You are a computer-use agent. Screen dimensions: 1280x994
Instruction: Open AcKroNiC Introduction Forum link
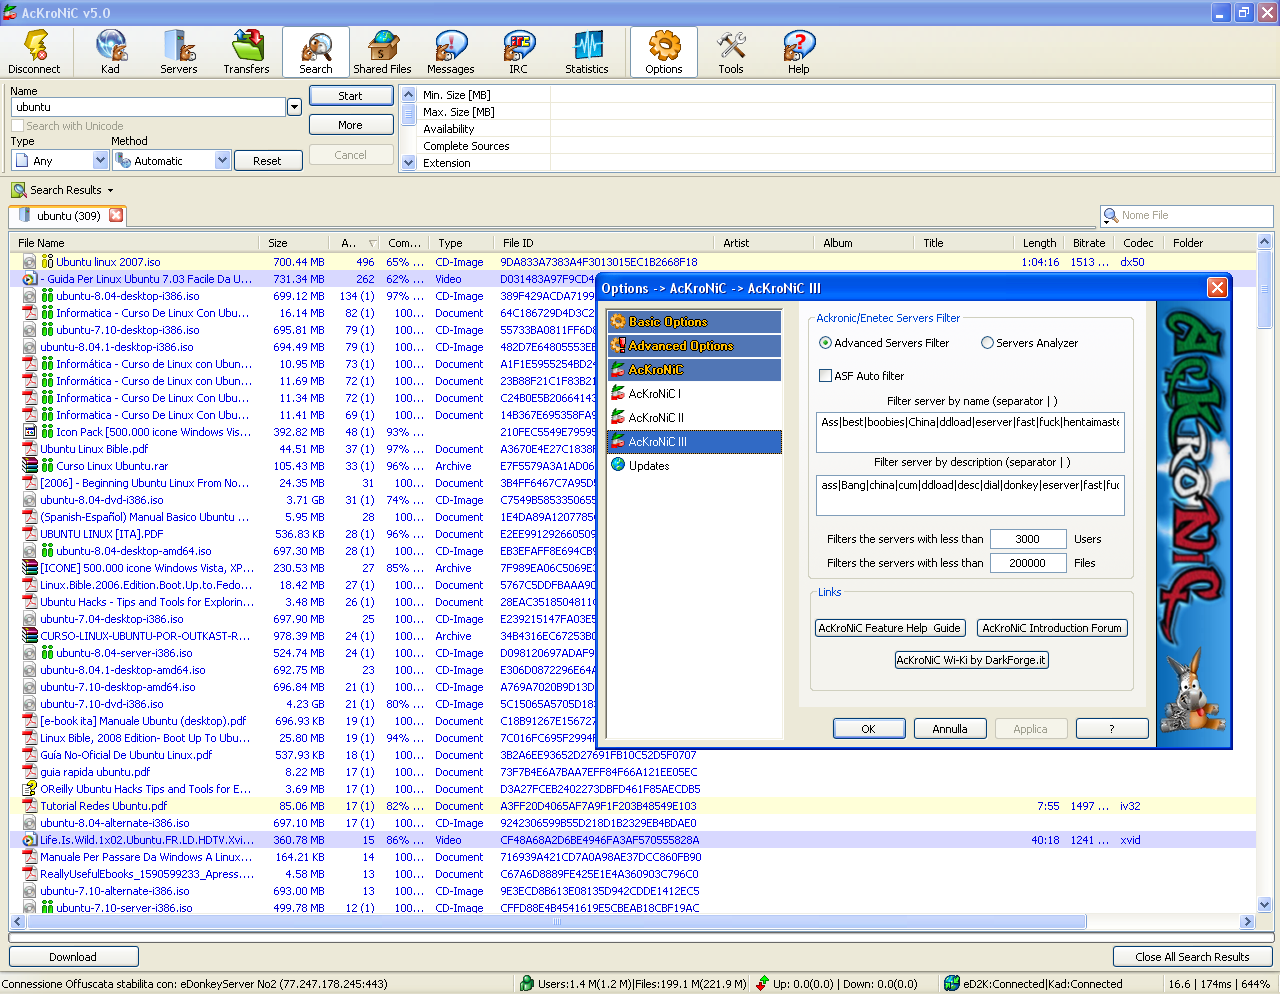coord(1052,628)
